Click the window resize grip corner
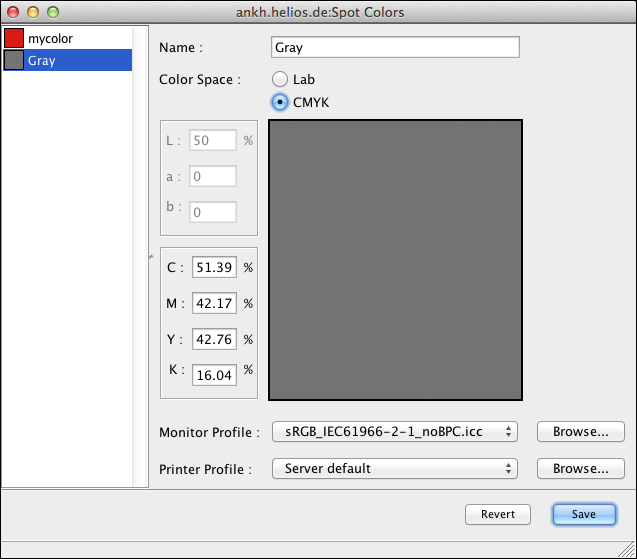This screenshot has height=559, width=637. pyautogui.click(x=627, y=550)
